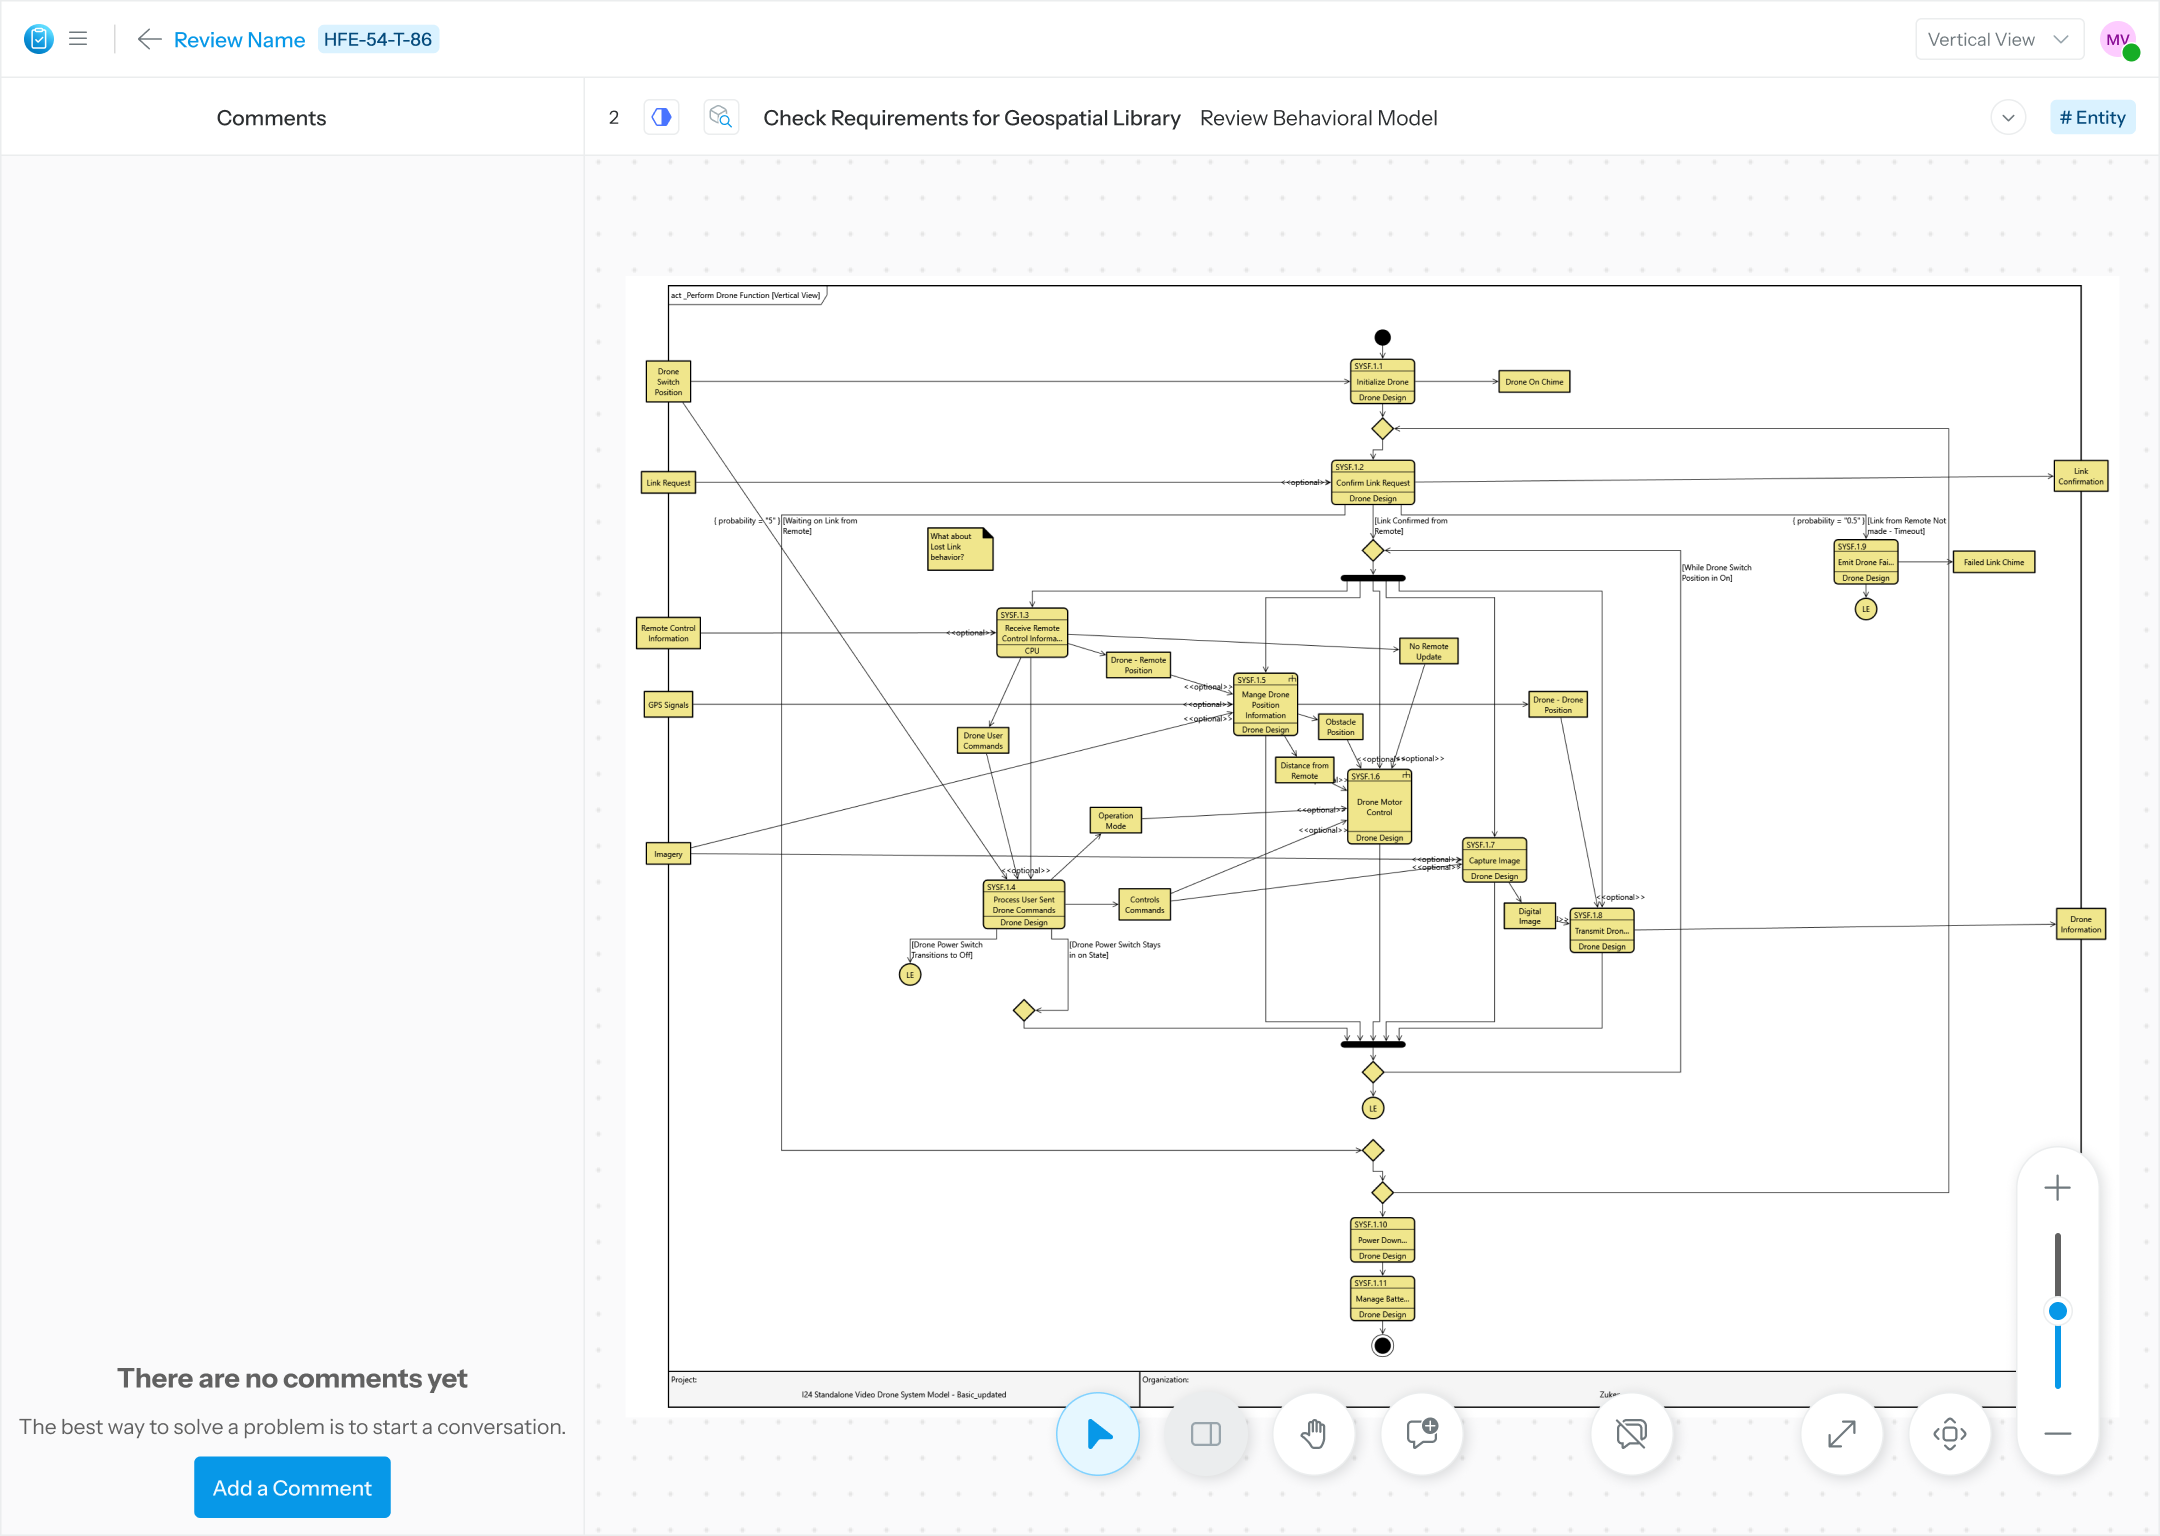The width and height of the screenshot is (2160, 1536).
Task: Click the search entity icon in header
Action: click(721, 118)
